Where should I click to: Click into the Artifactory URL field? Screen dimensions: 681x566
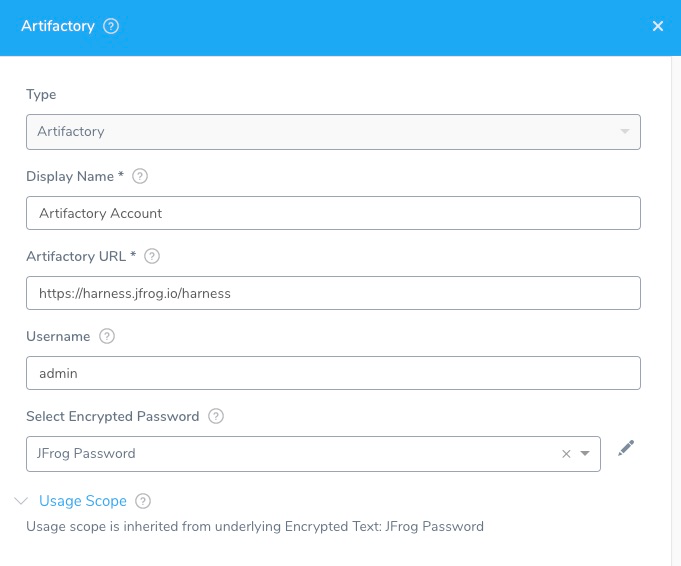[x=333, y=293]
